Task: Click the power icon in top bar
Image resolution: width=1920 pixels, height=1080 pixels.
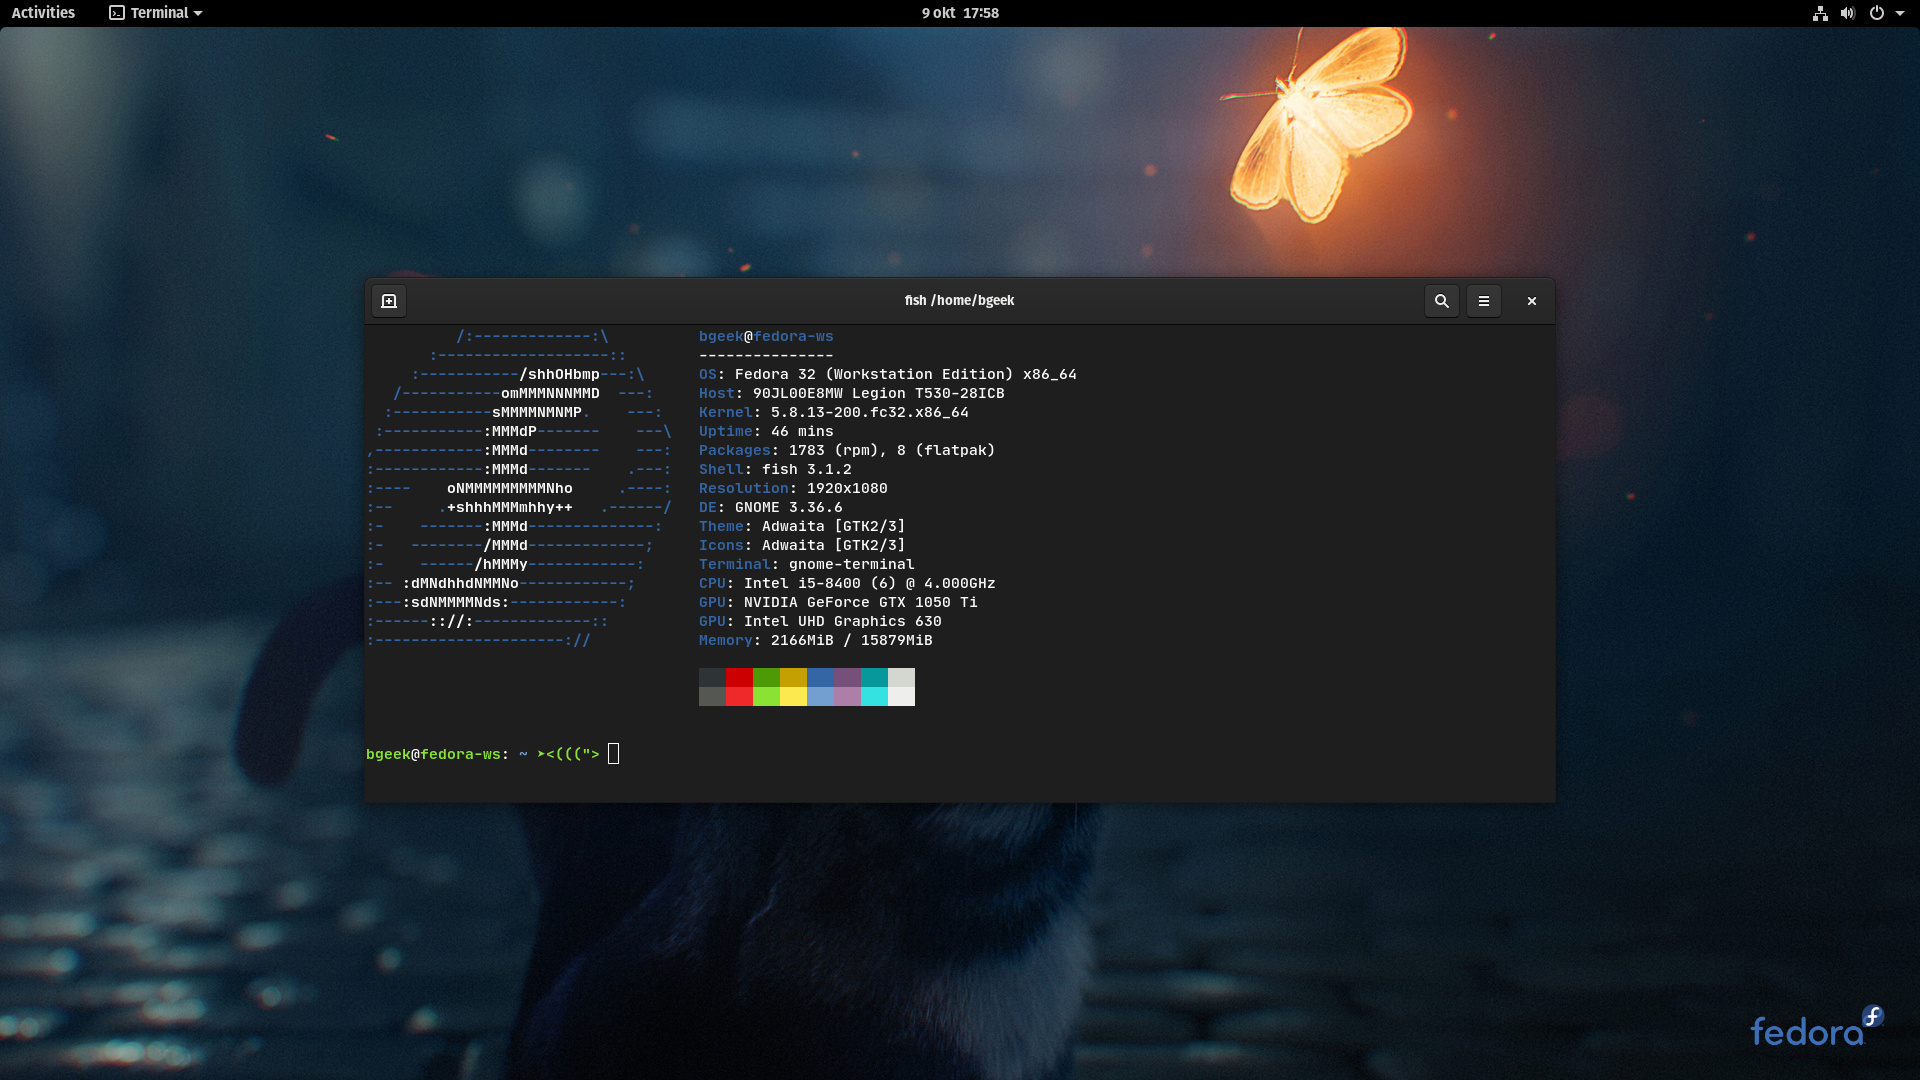Action: click(1877, 13)
